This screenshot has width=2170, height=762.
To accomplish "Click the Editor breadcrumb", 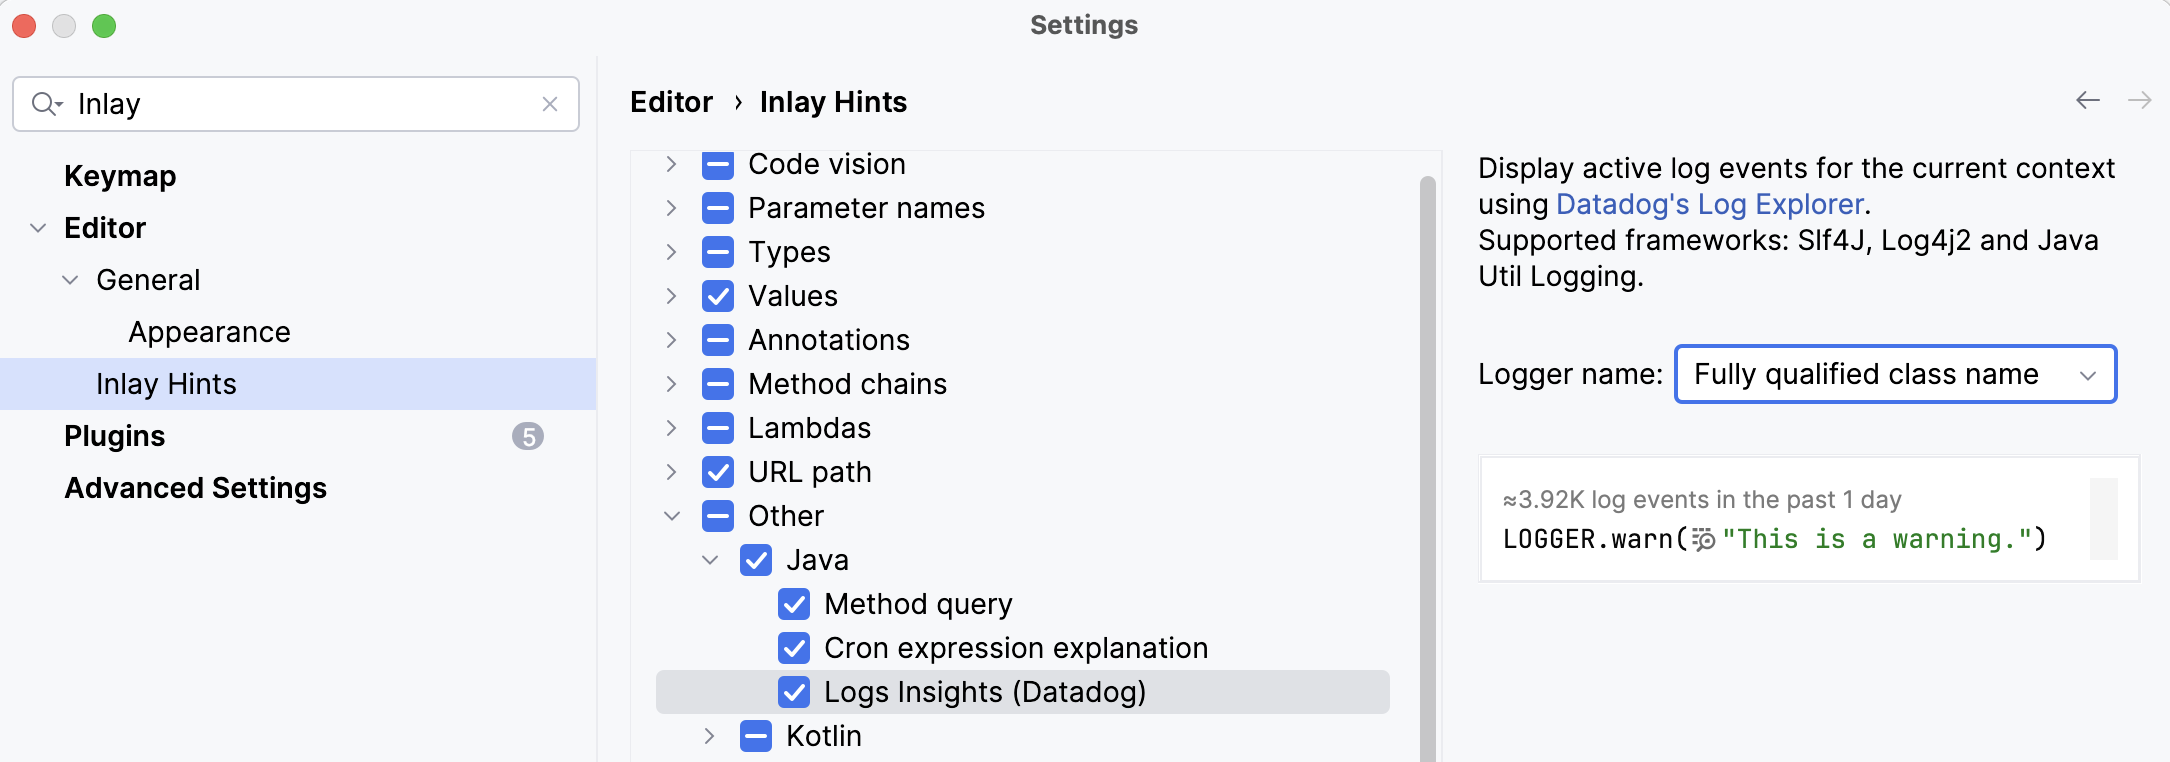I will point(671,102).
